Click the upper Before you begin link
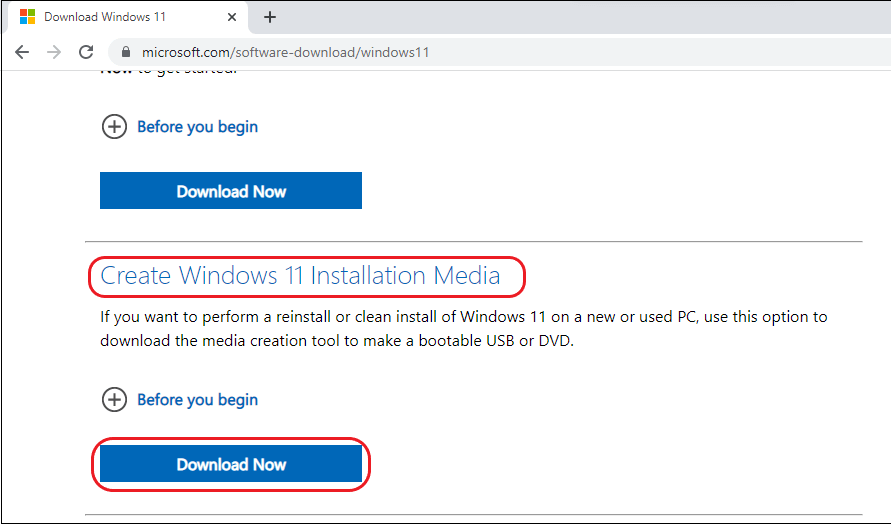Image resolution: width=891 pixels, height=525 pixels. coord(198,127)
